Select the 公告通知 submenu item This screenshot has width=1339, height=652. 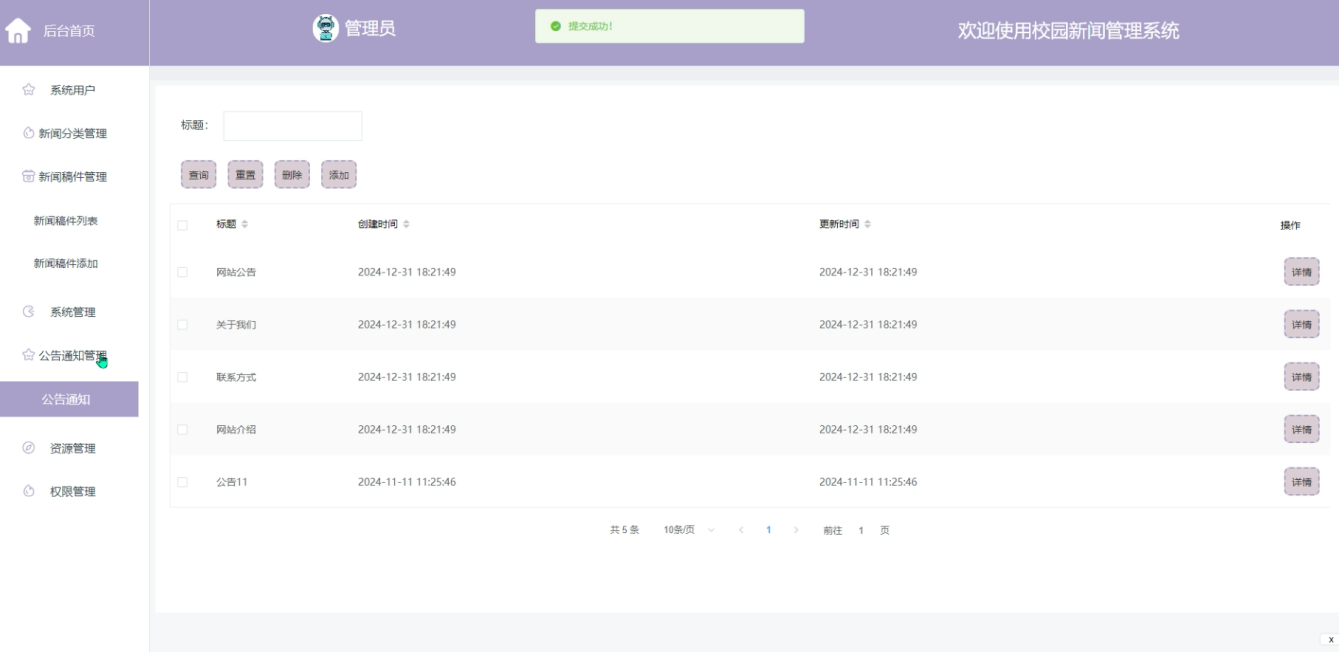pos(69,399)
